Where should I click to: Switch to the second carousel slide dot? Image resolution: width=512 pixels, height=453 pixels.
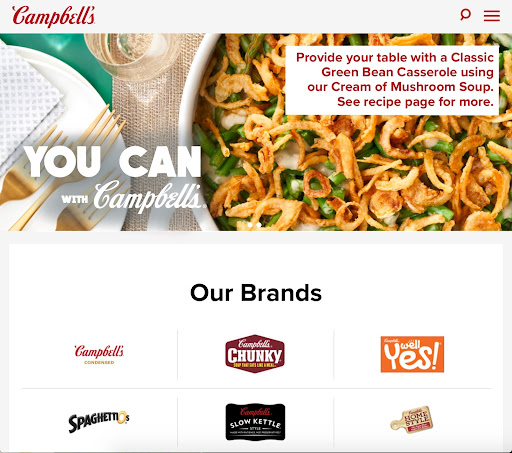coord(259,225)
